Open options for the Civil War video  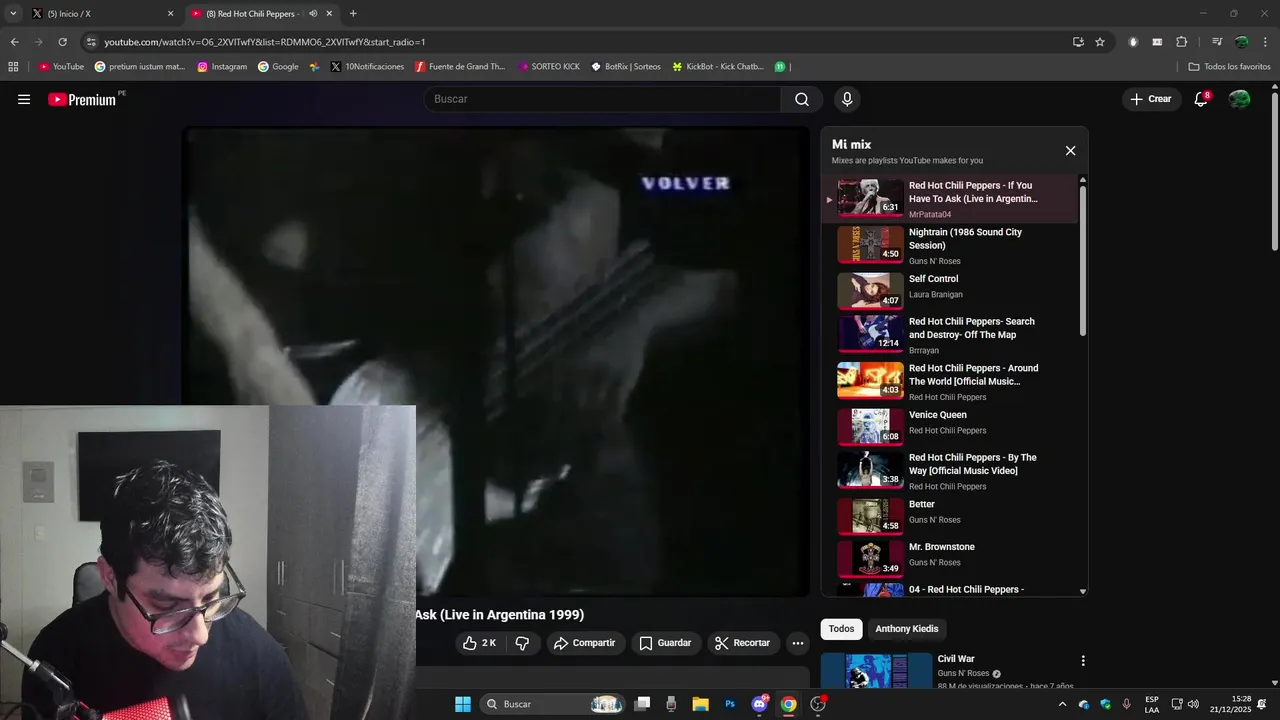click(x=1082, y=661)
